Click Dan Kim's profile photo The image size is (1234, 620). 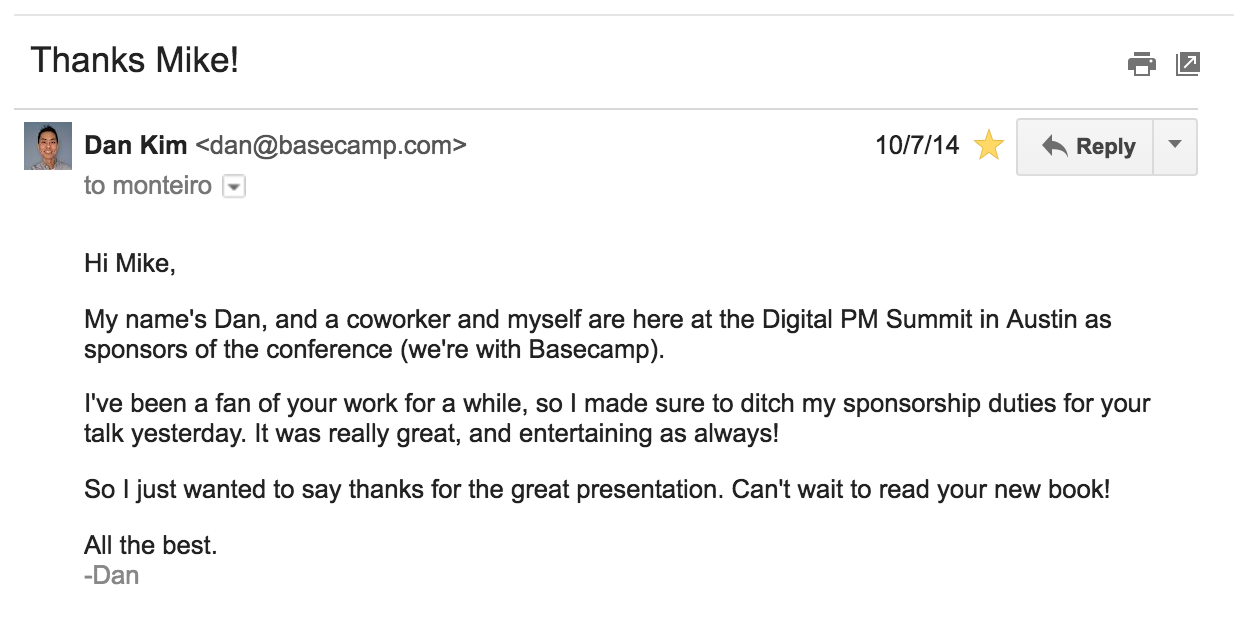point(48,146)
